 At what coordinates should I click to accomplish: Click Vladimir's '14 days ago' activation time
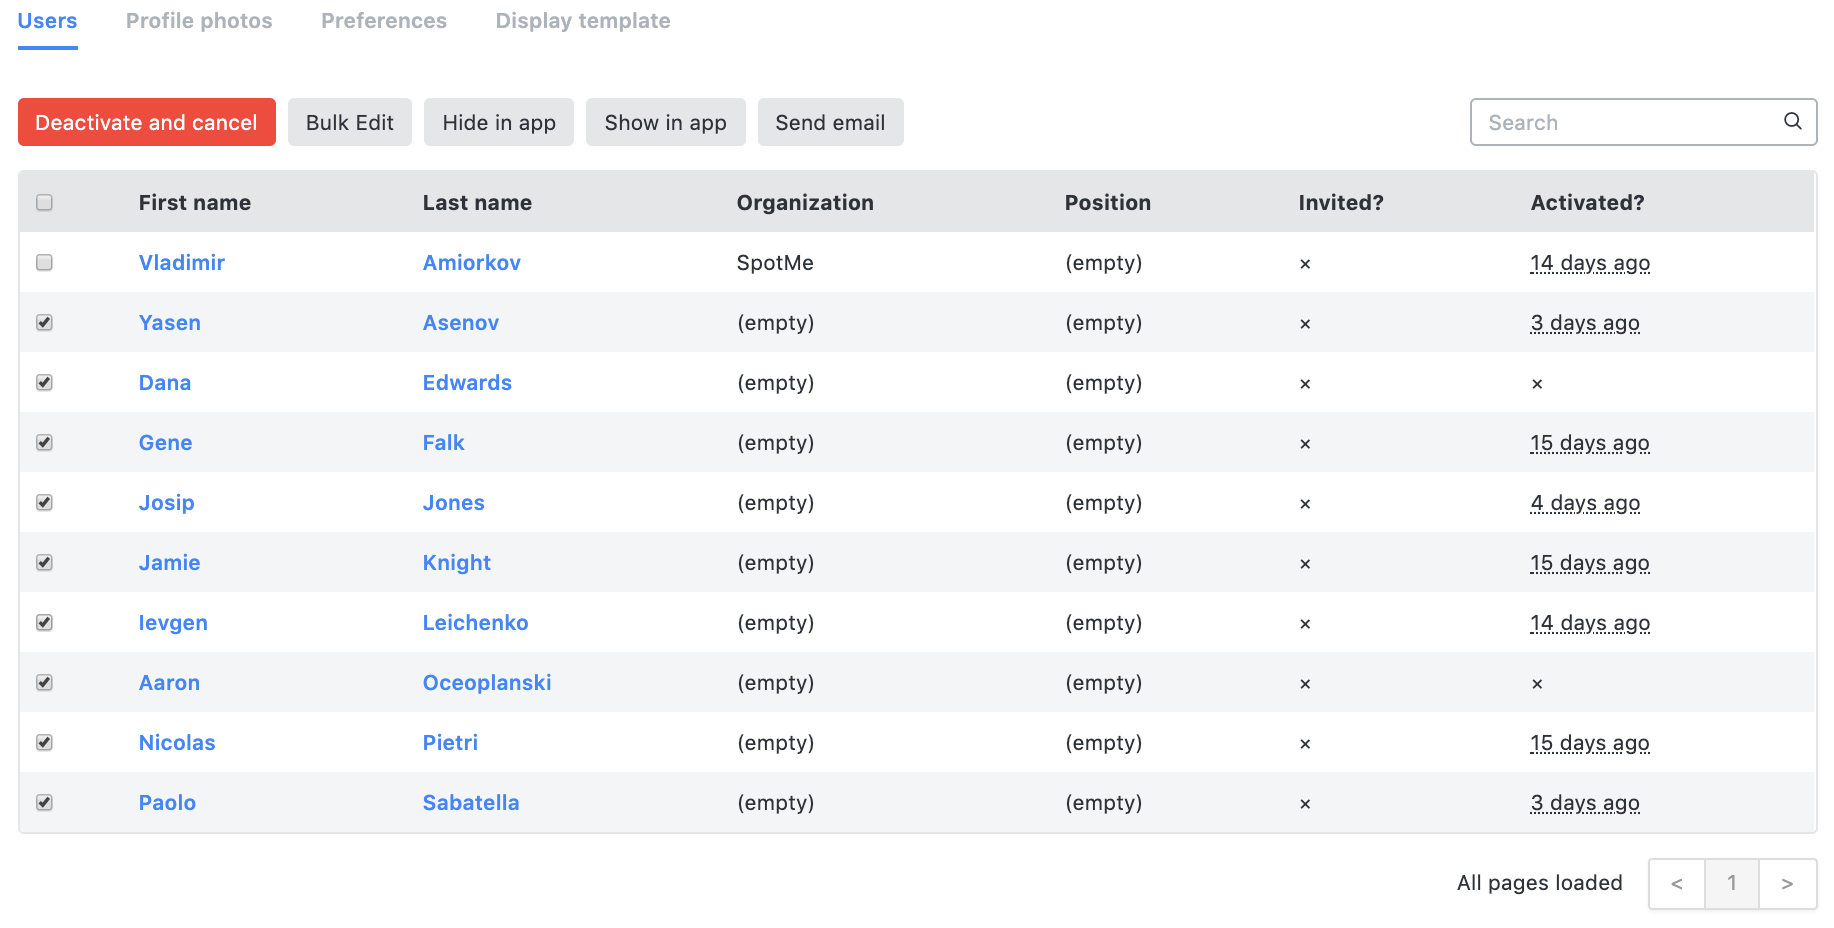(x=1590, y=263)
